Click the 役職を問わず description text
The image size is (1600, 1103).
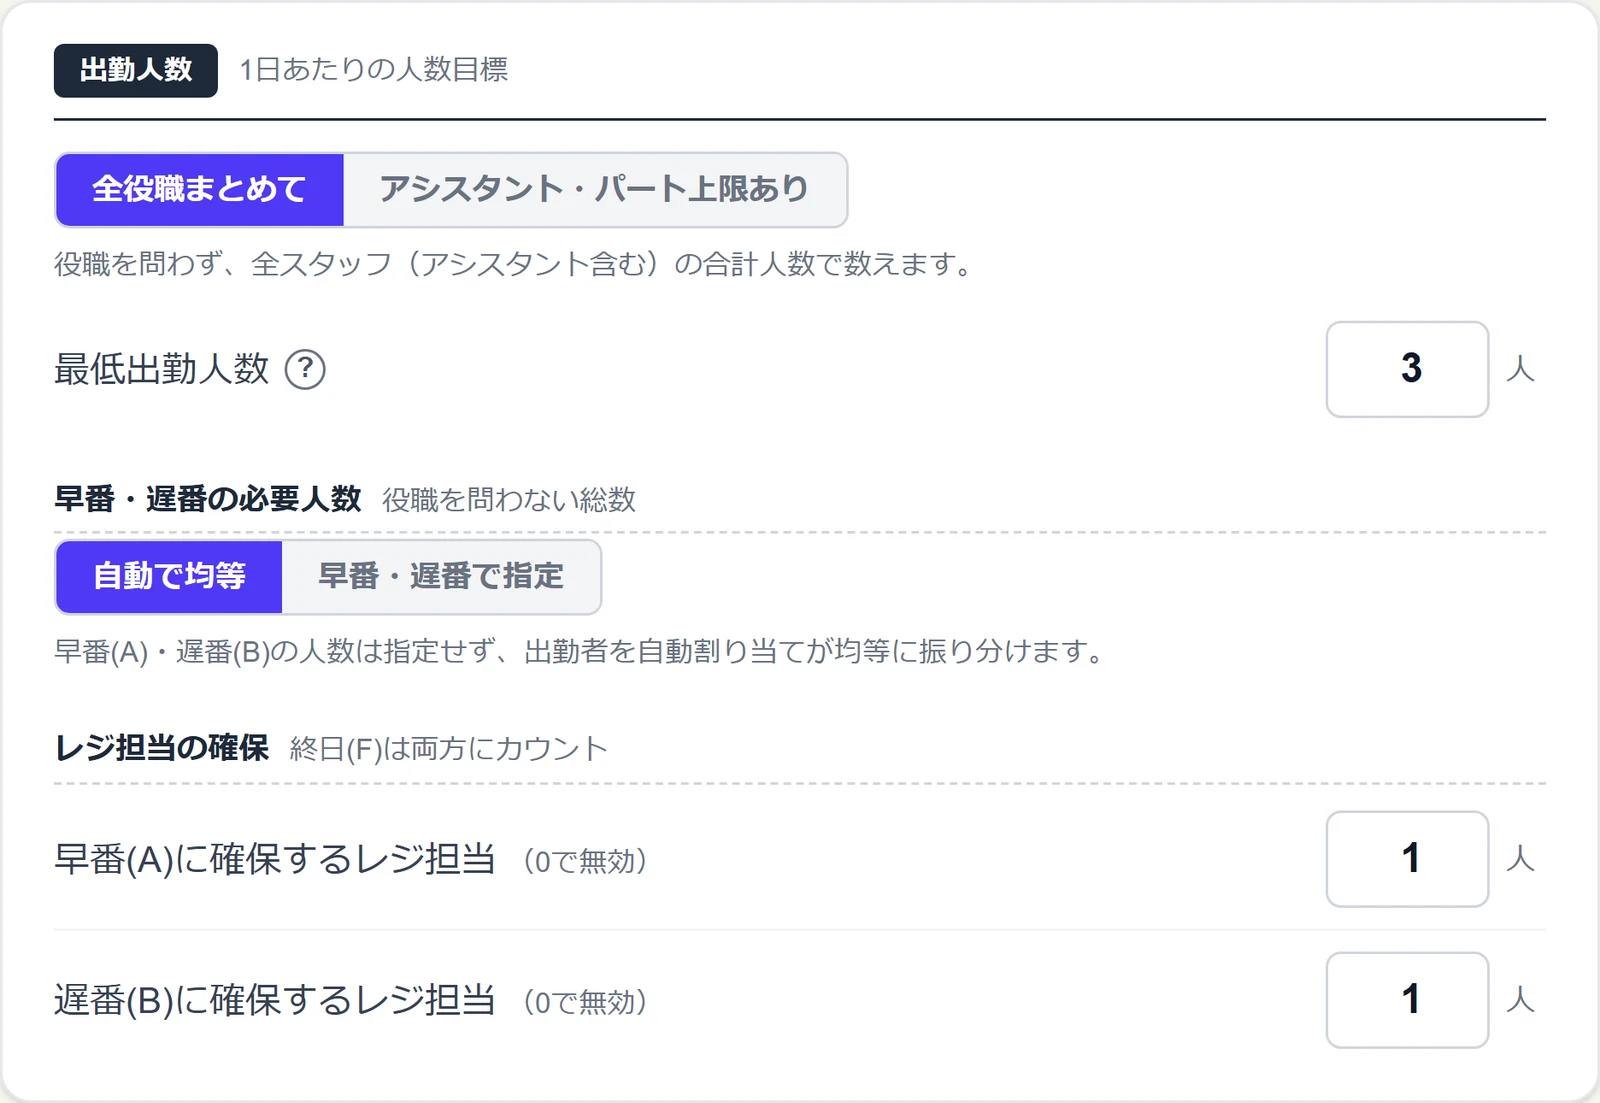pos(514,265)
